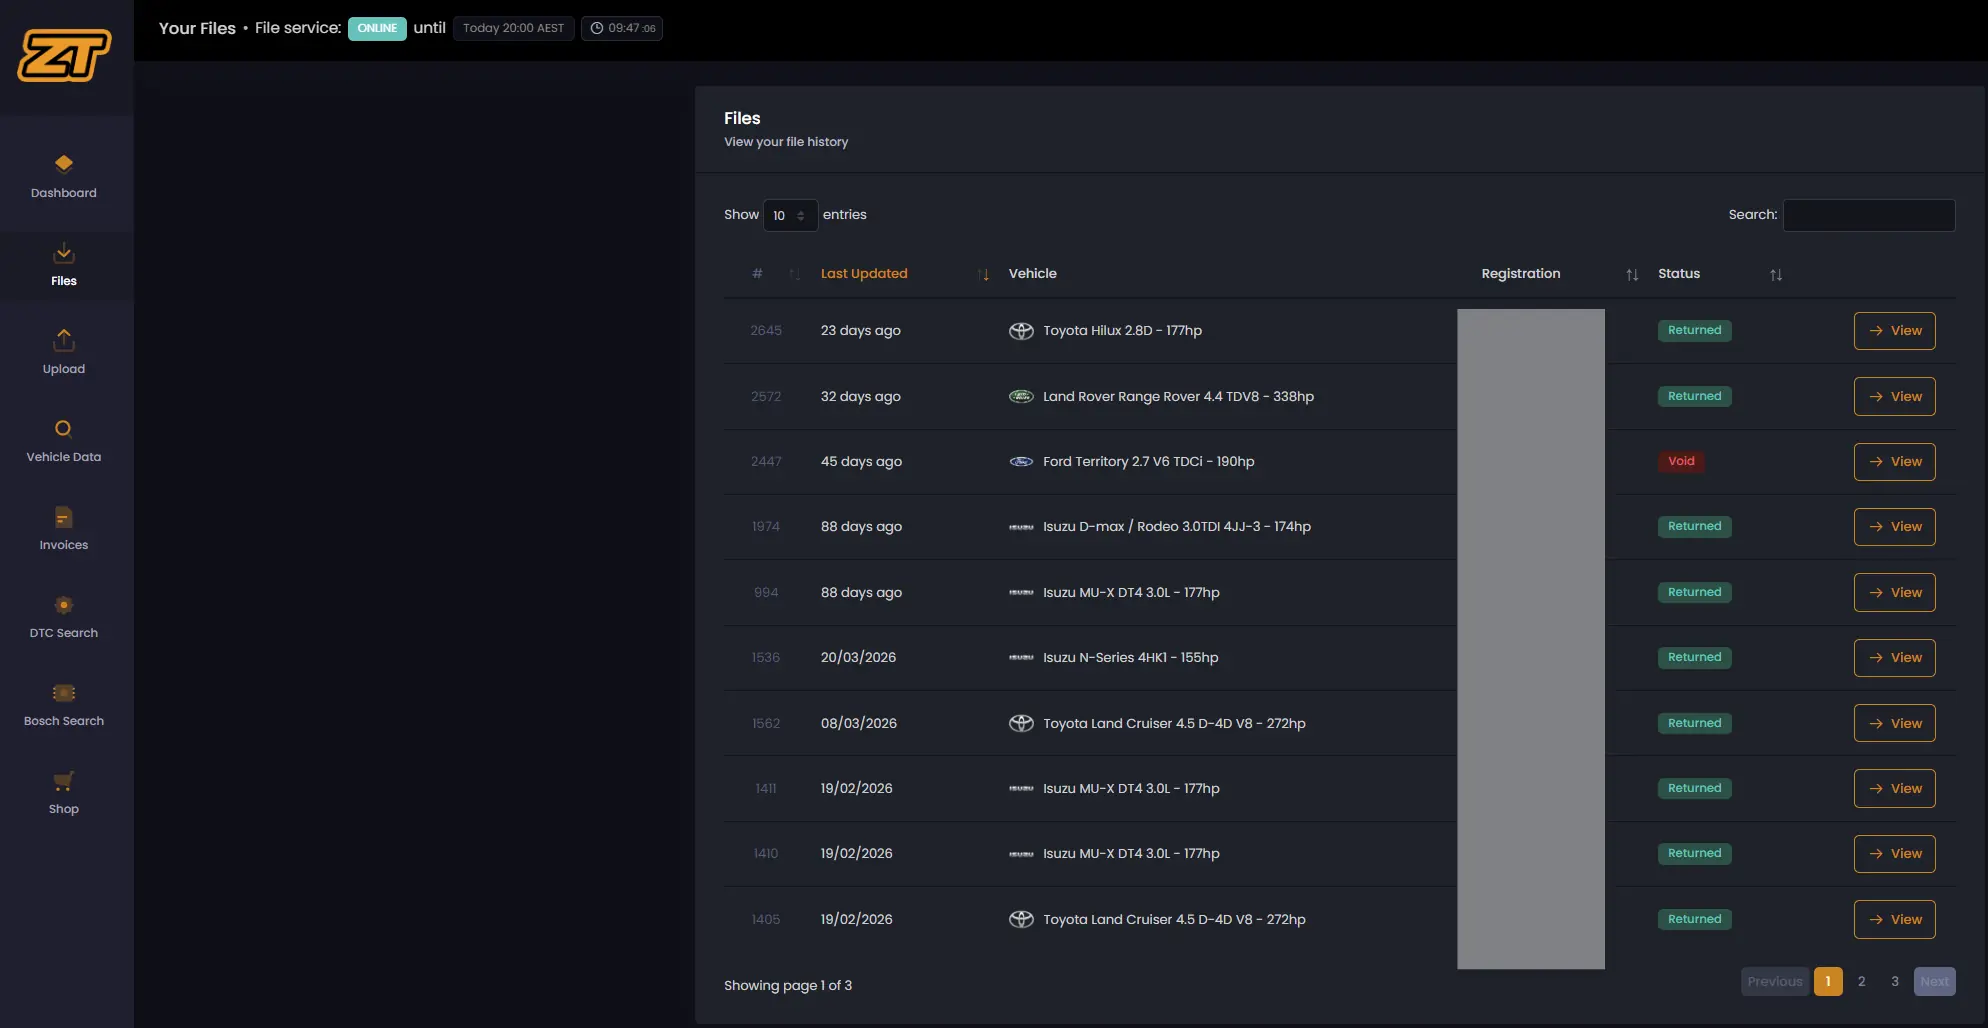Open the Vehicle Data magnifier icon
The width and height of the screenshot is (1988, 1028).
[x=64, y=429]
